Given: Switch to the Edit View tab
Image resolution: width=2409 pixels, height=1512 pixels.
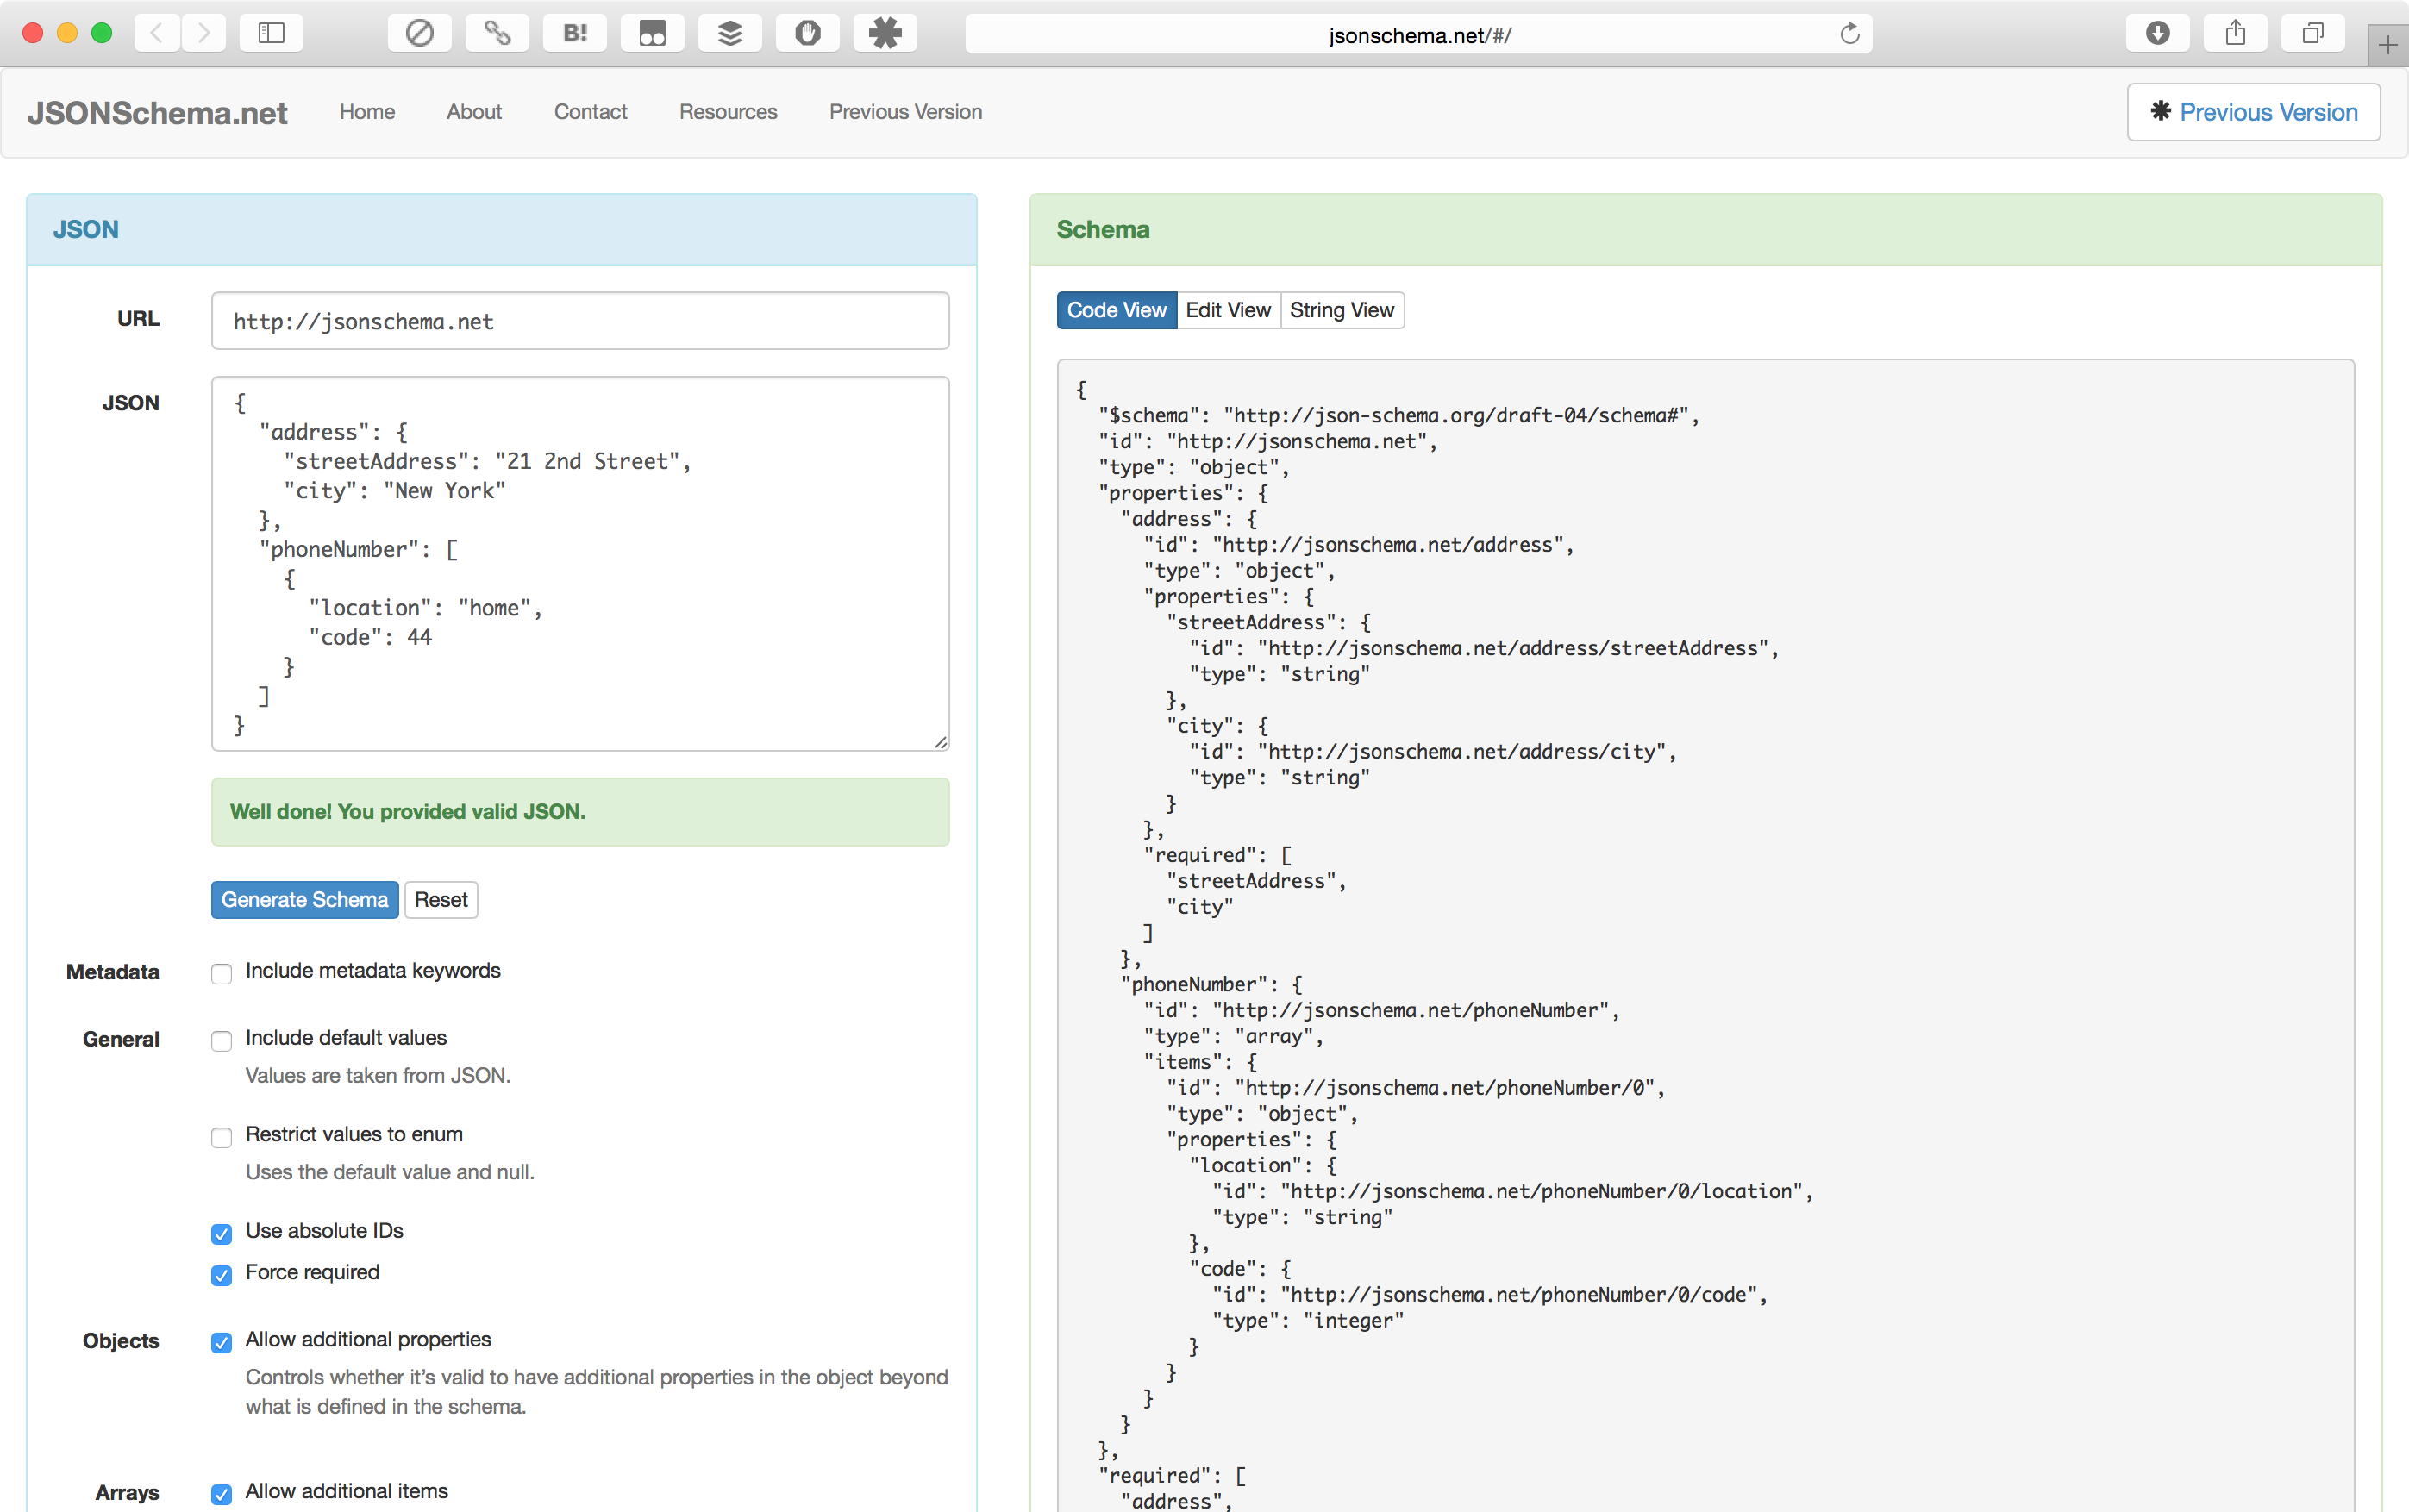Looking at the screenshot, I should point(1228,310).
